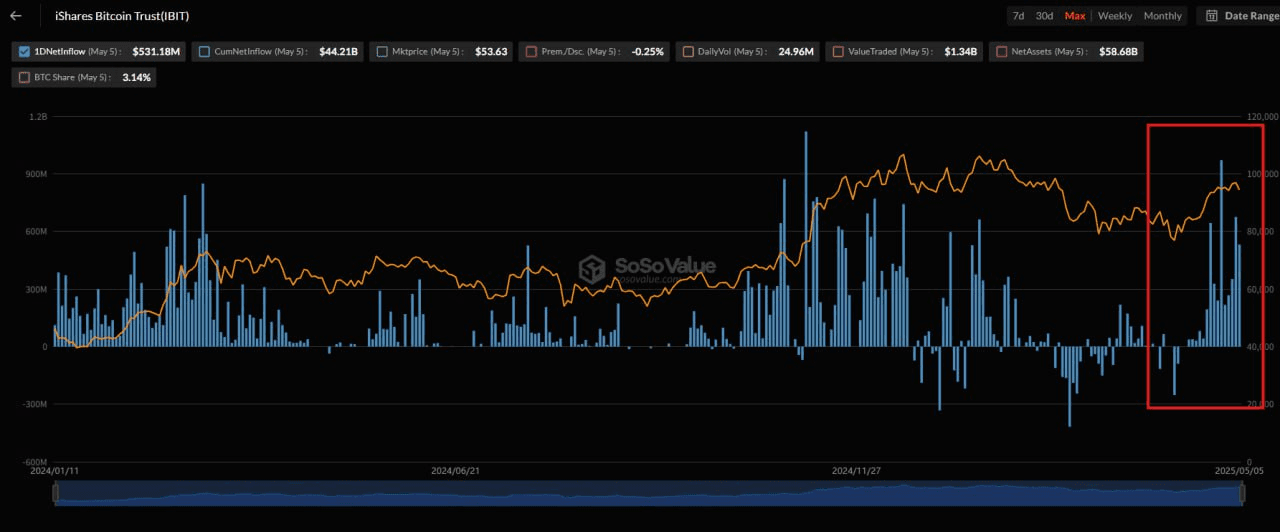The width and height of the screenshot is (1280, 532).
Task: Enable the BTC Share checkbox
Action: 24,77
